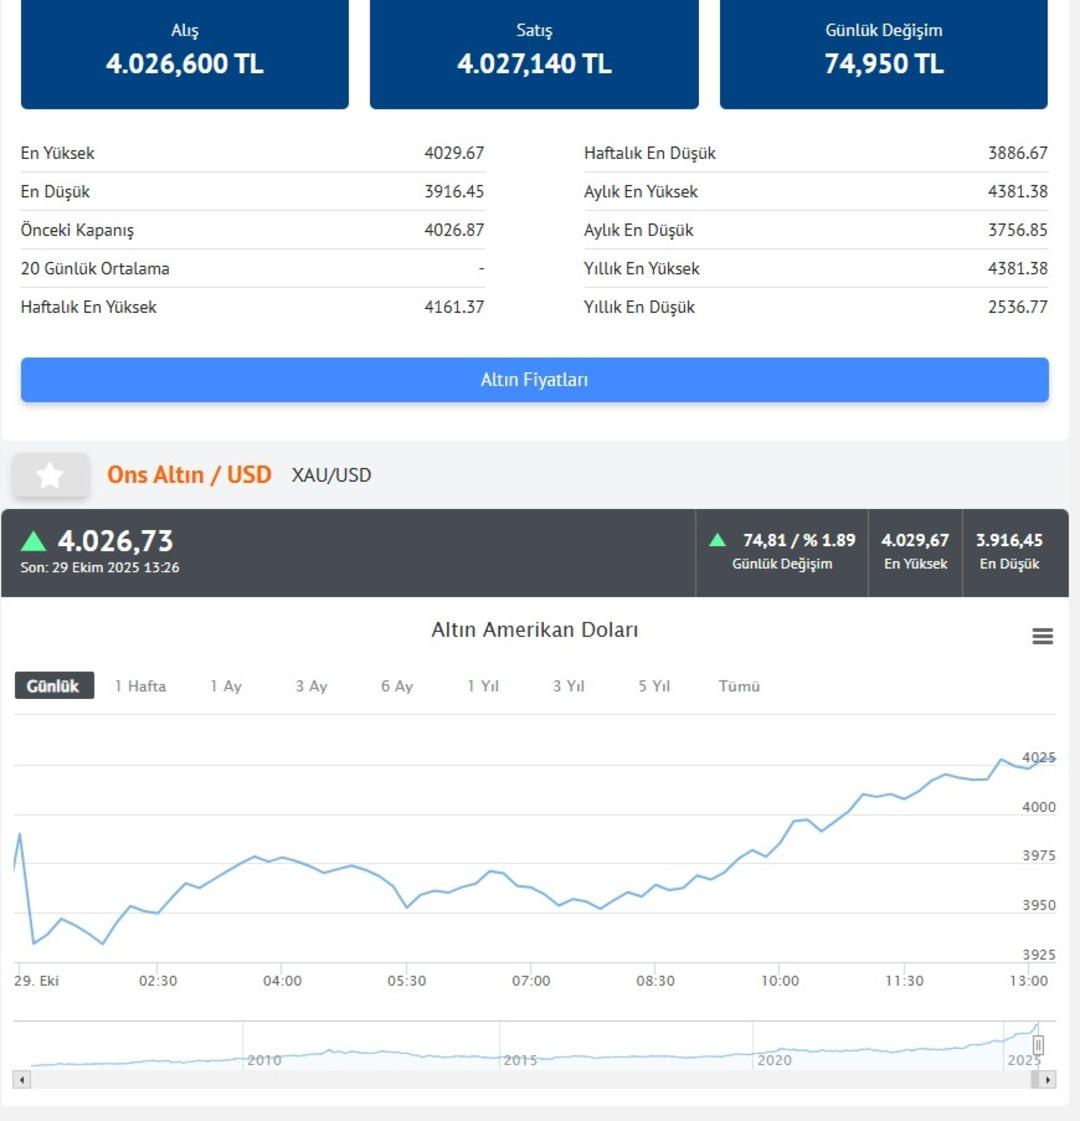The width and height of the screenshot is (1080, 1121).
Task: Select the 3 Yıl period
Action: tap(567, 686)
